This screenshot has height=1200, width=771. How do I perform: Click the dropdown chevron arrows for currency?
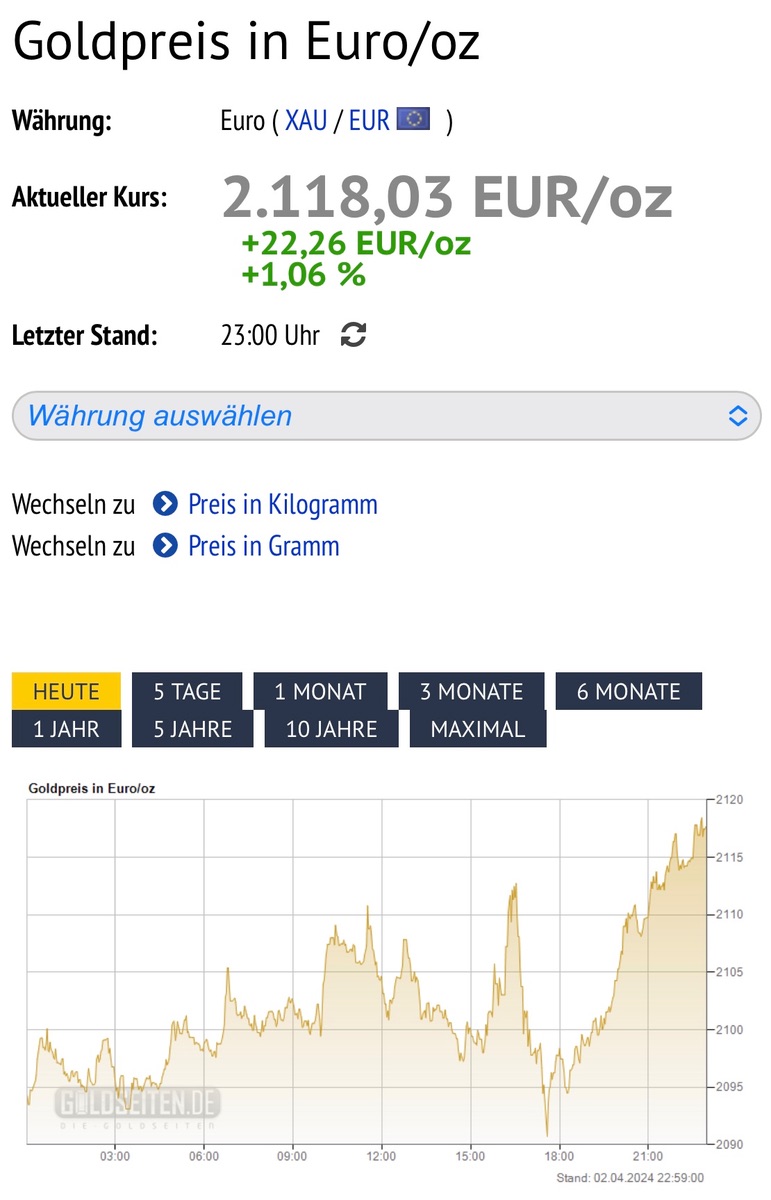coord(738,416)
